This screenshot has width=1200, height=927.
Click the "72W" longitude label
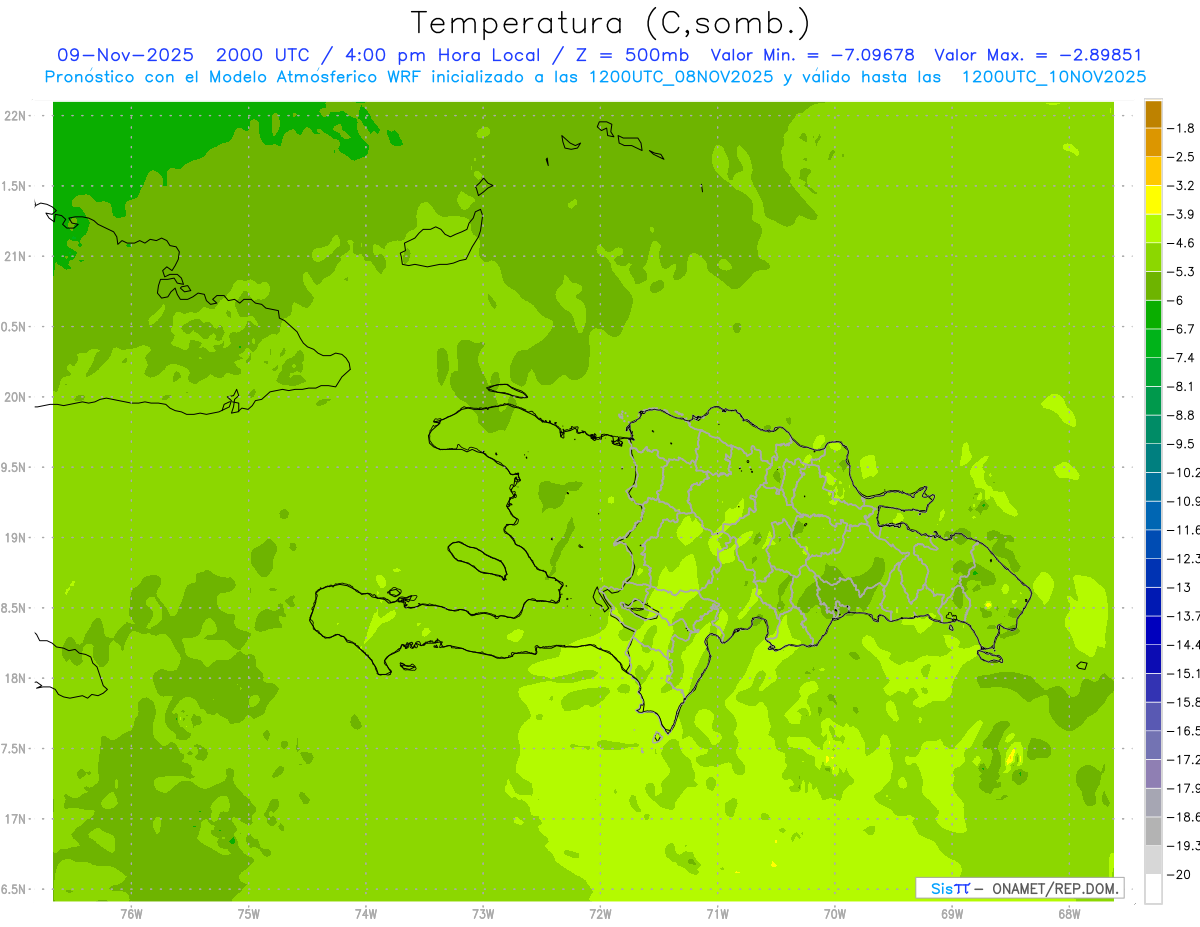[x=601, y=913]
